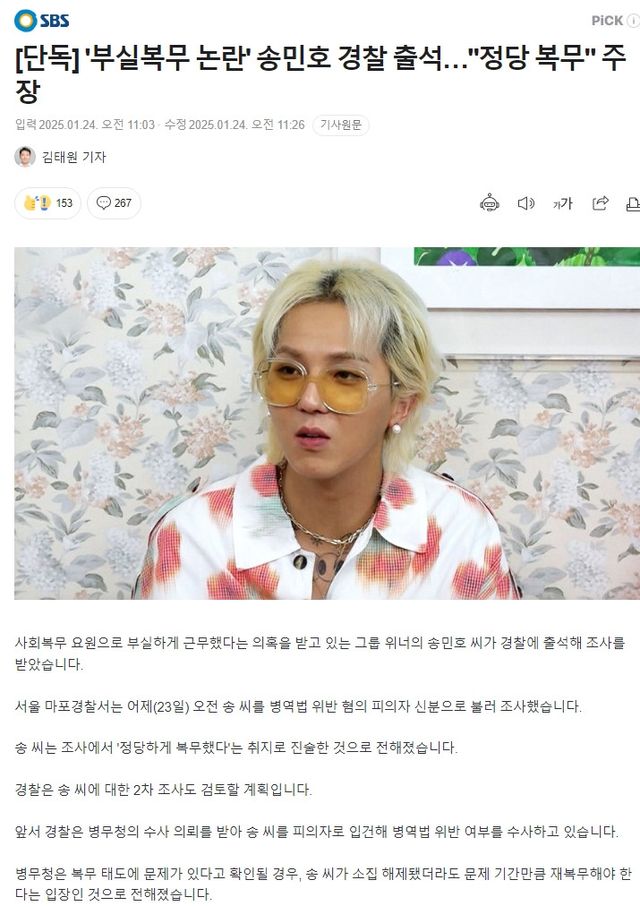Open font size 가가 setting
The height and width of the screenshot is (907, 640).
[x=562, y=203]
